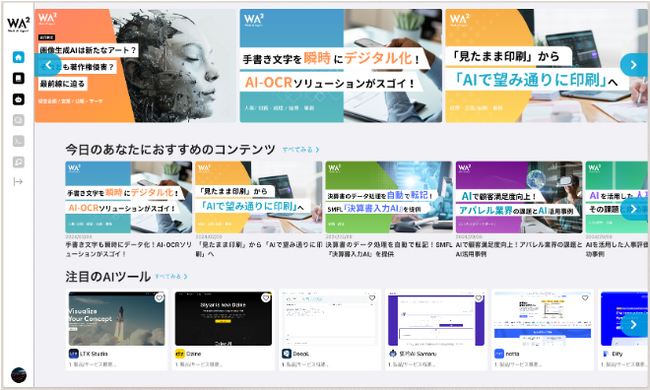650x390 pixels.
Task: Go to previous slide in top banner carousel
Action: [48, 65]
